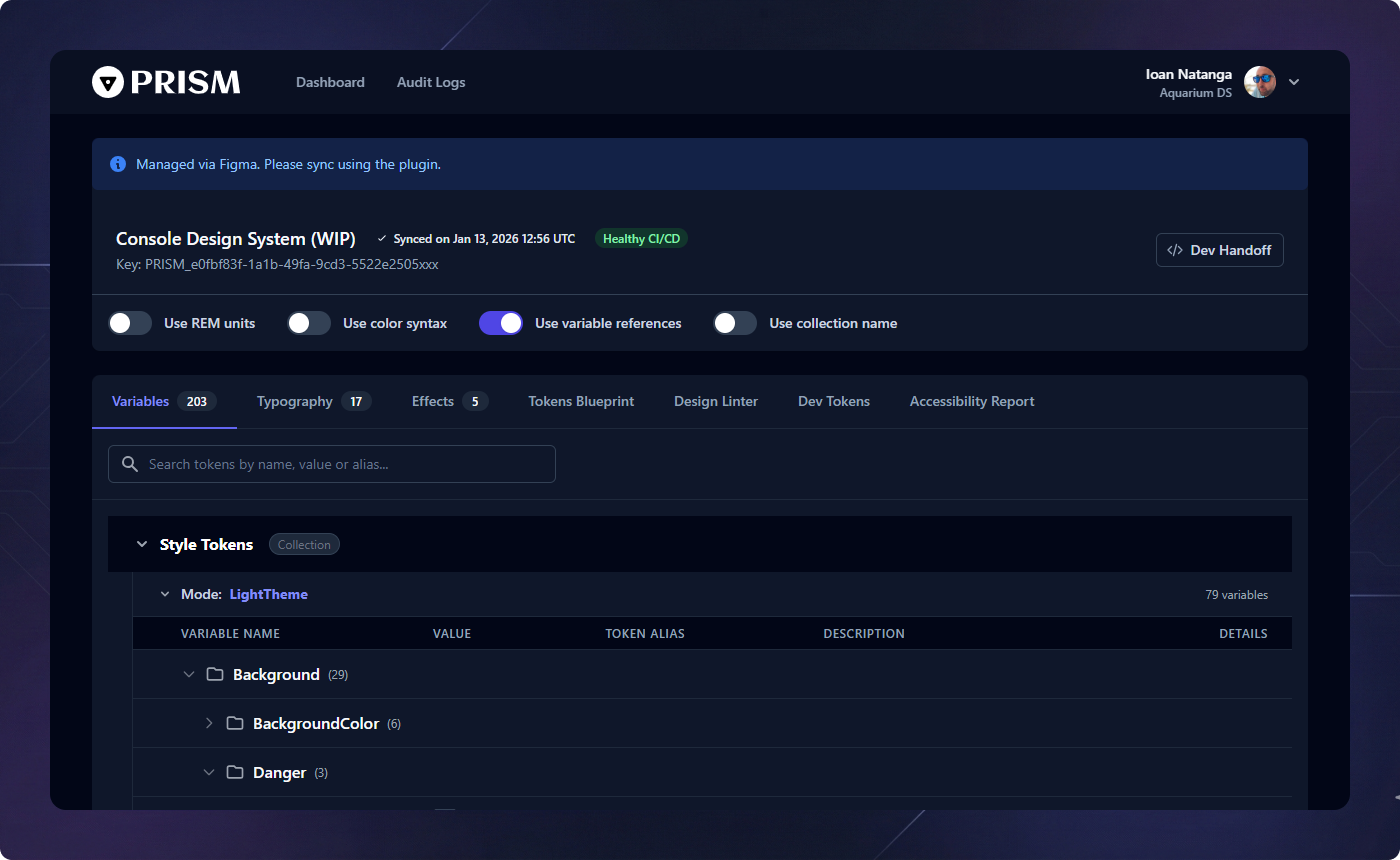1400x860 pixels.
Task: Disable Use variable references
Action: click(x=500, y=323)
